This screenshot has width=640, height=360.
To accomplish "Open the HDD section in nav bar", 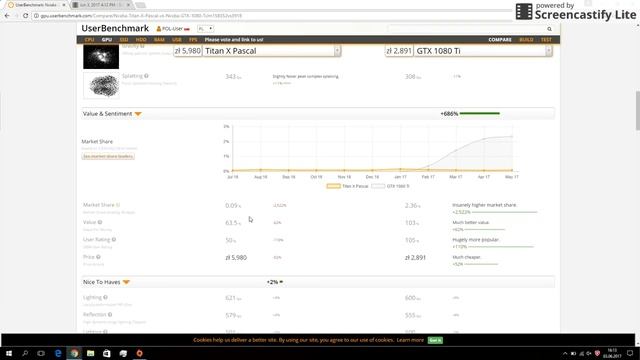I will coord(141,40).
